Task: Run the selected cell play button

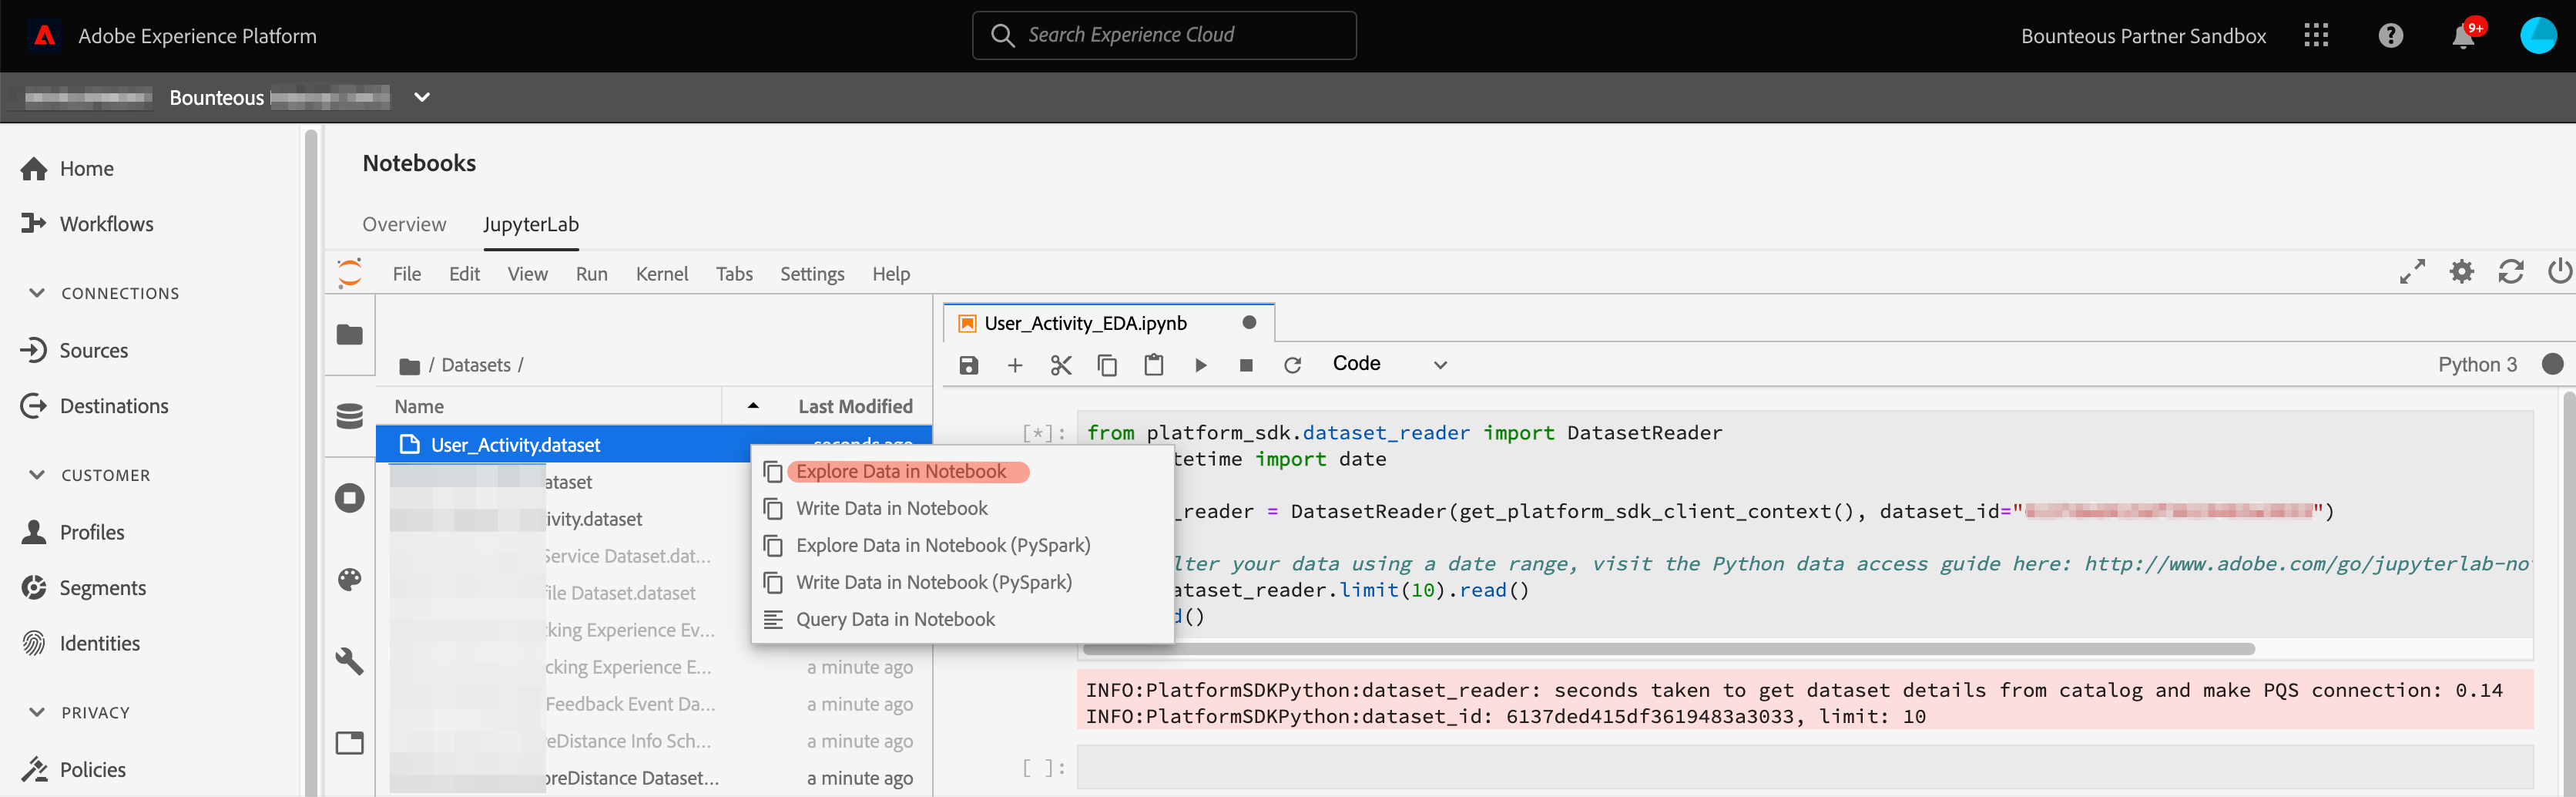Action: [x=1200, y=366]
